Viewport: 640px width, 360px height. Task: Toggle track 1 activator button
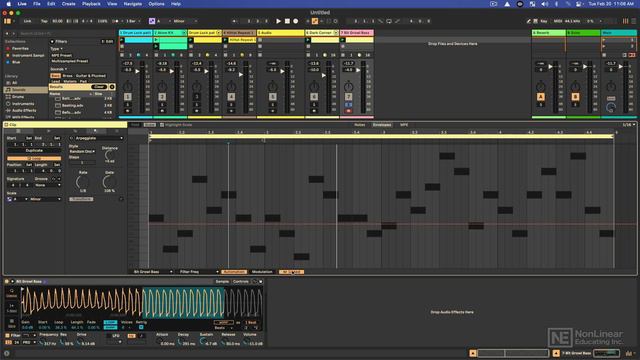coord(127,97)
